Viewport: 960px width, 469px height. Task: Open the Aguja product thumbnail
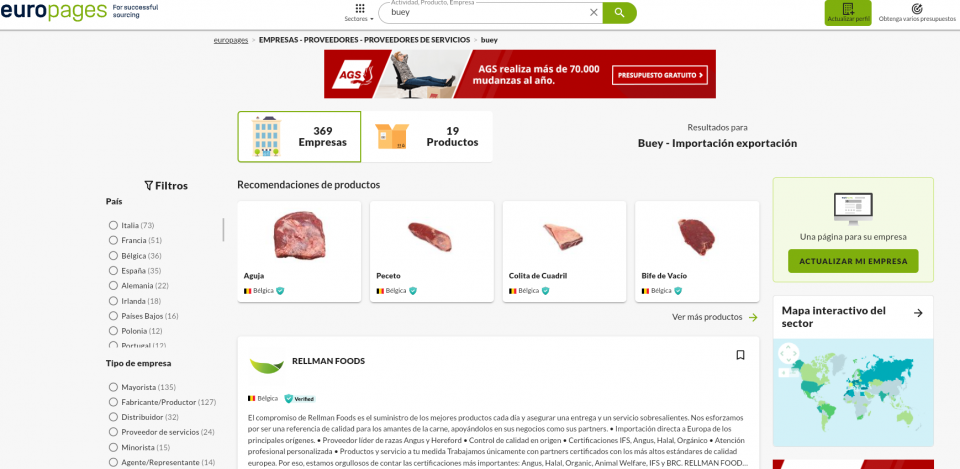point(299,235)
